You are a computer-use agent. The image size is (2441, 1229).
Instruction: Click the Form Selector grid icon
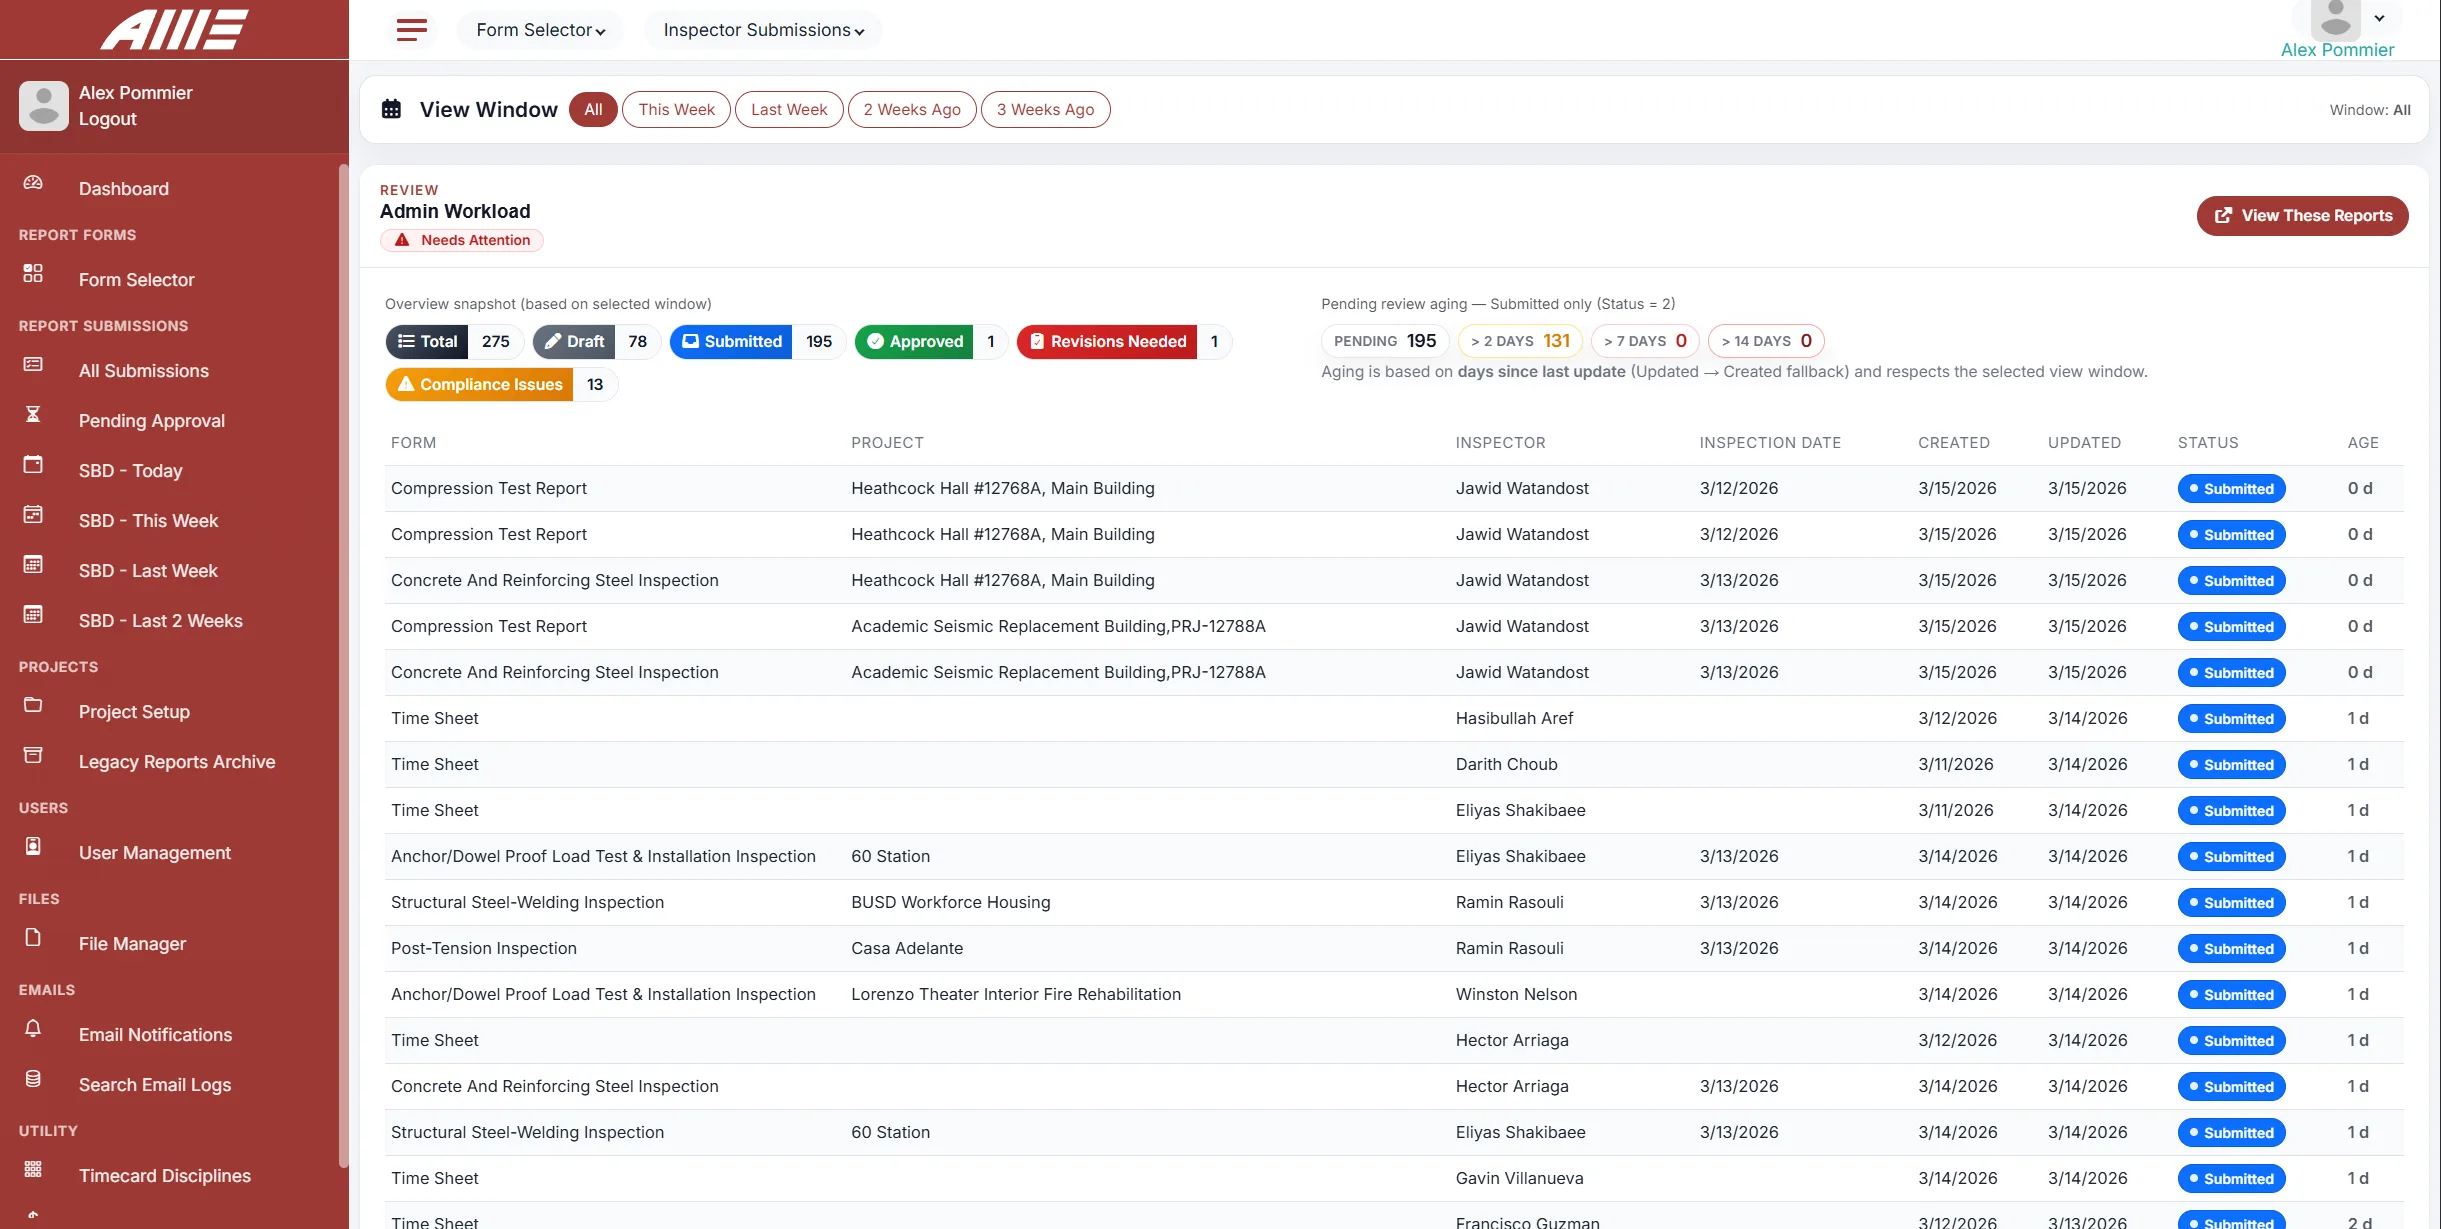tap(33, 273)
